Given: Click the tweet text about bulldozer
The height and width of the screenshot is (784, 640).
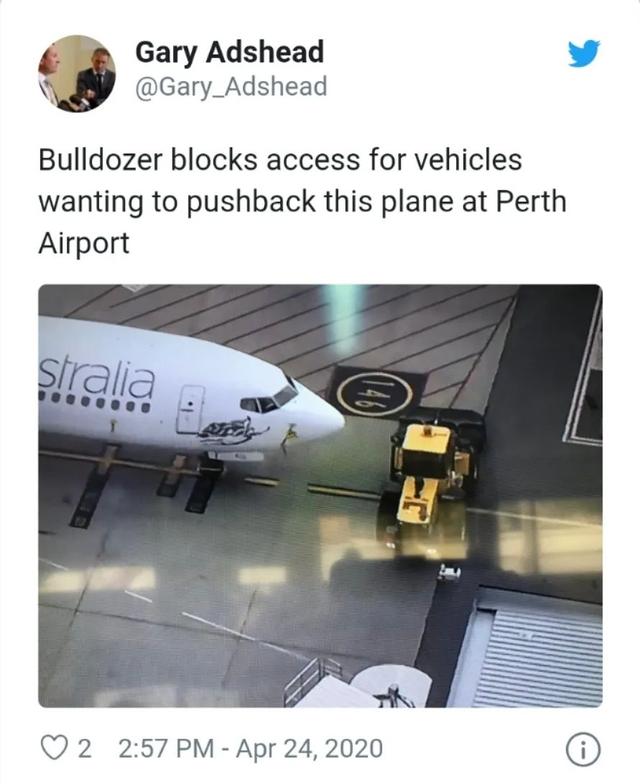Looking at the screenshot, I should pyautogui.click(x=302, y=202).
